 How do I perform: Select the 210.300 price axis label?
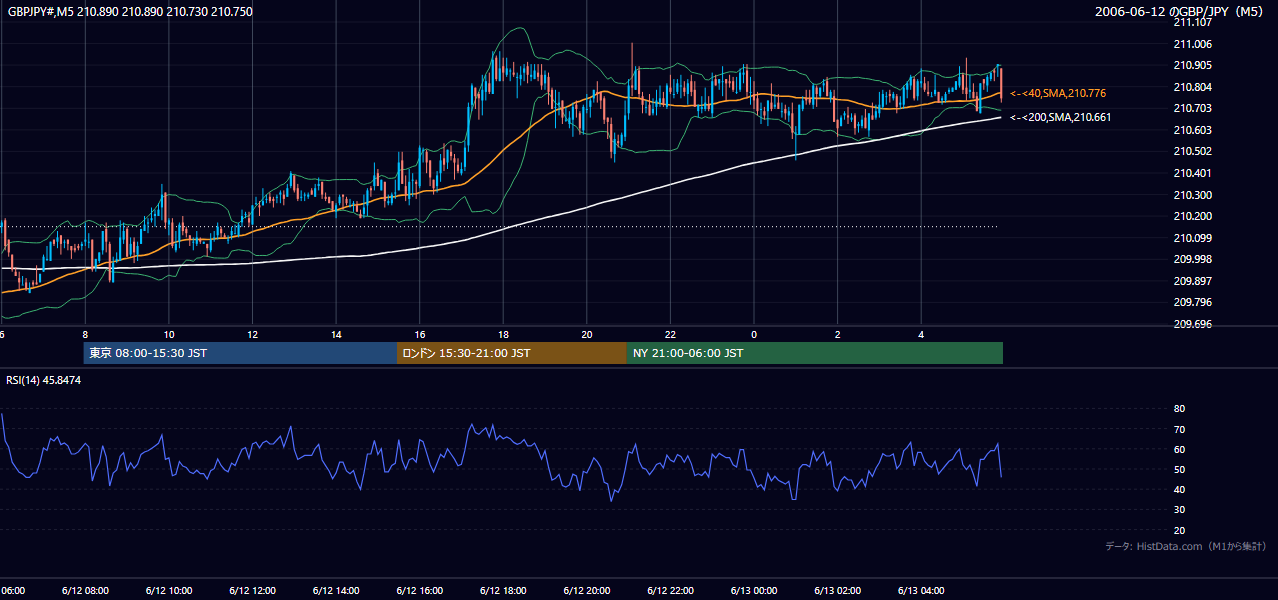pos(1192,195)
